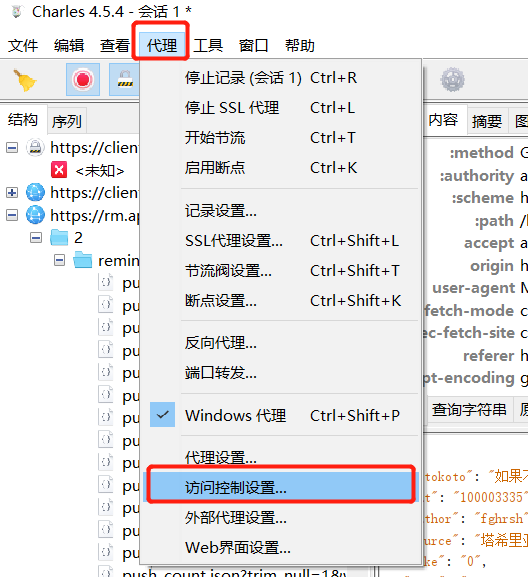Open the gear settings icon in toolbar
Screen dimensions: 528x577
click(x=453, y=79)
